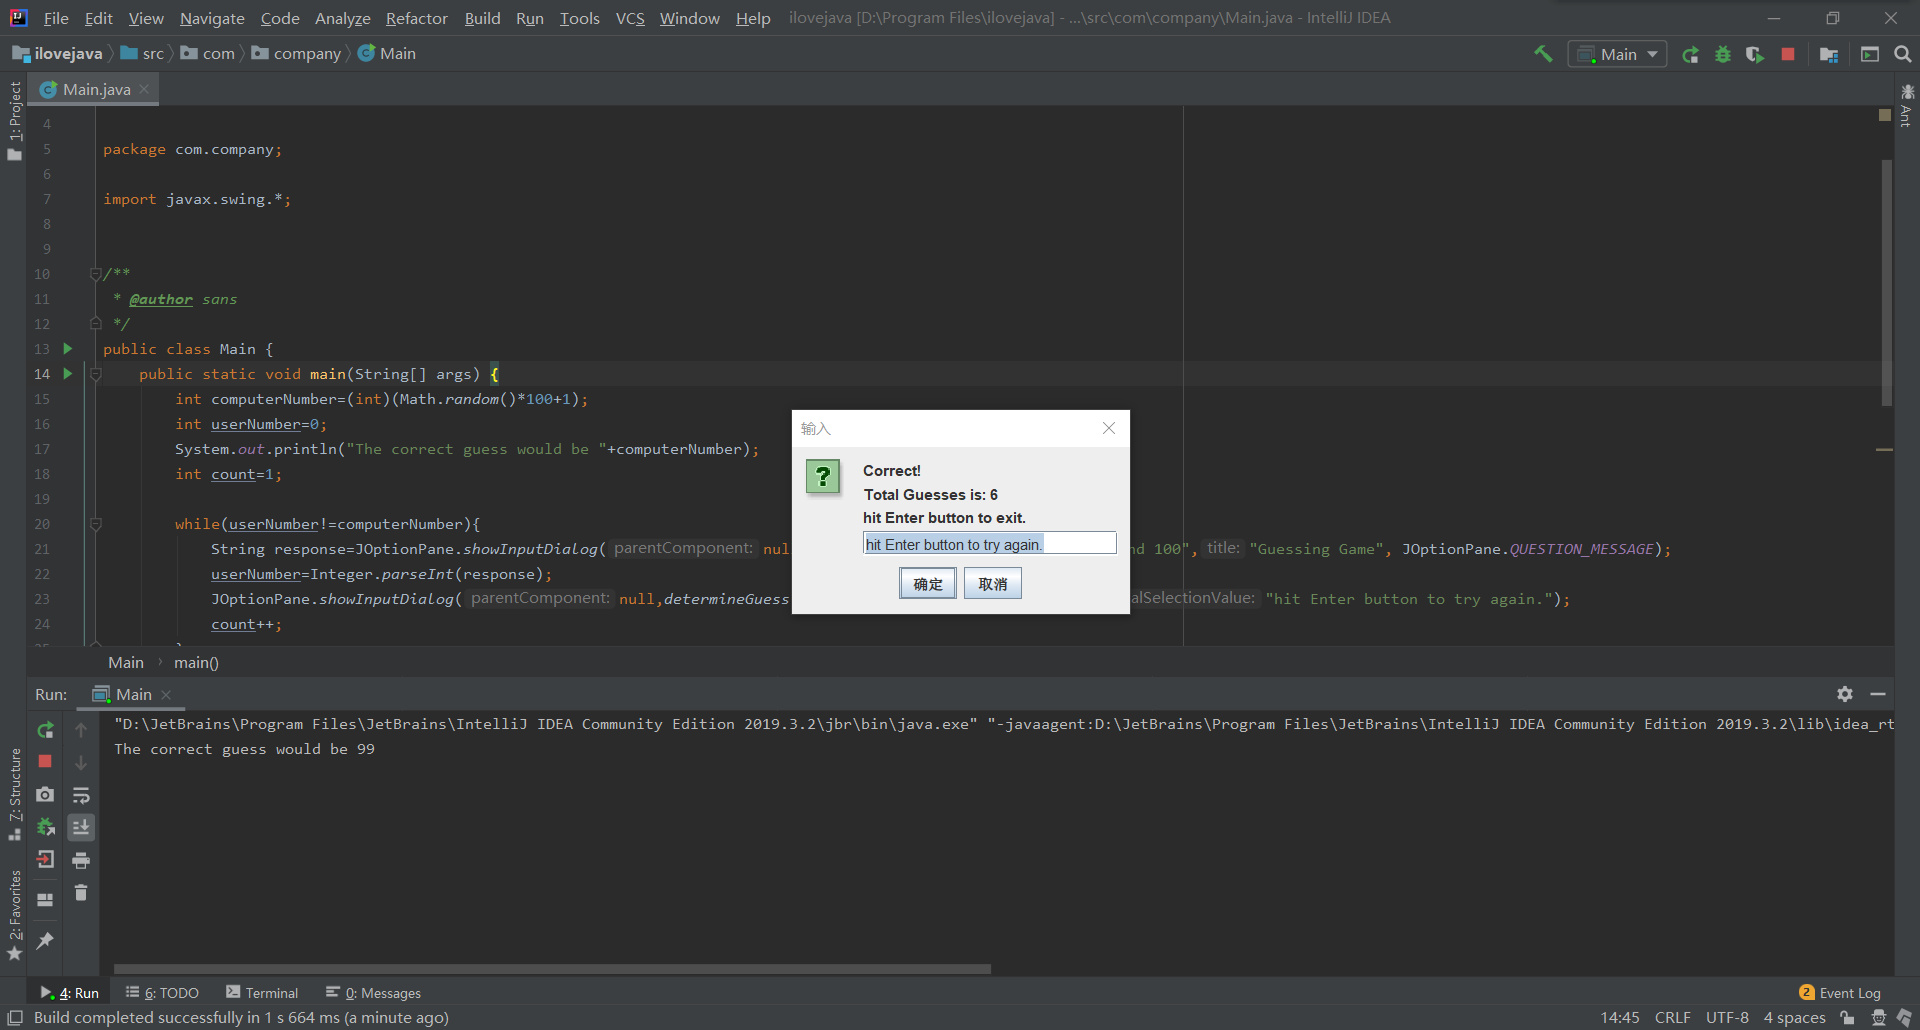The width and height of the screenshot is (1920, 1030).
Task: Click console horizontal scrollbar
Action: [552, 968]
